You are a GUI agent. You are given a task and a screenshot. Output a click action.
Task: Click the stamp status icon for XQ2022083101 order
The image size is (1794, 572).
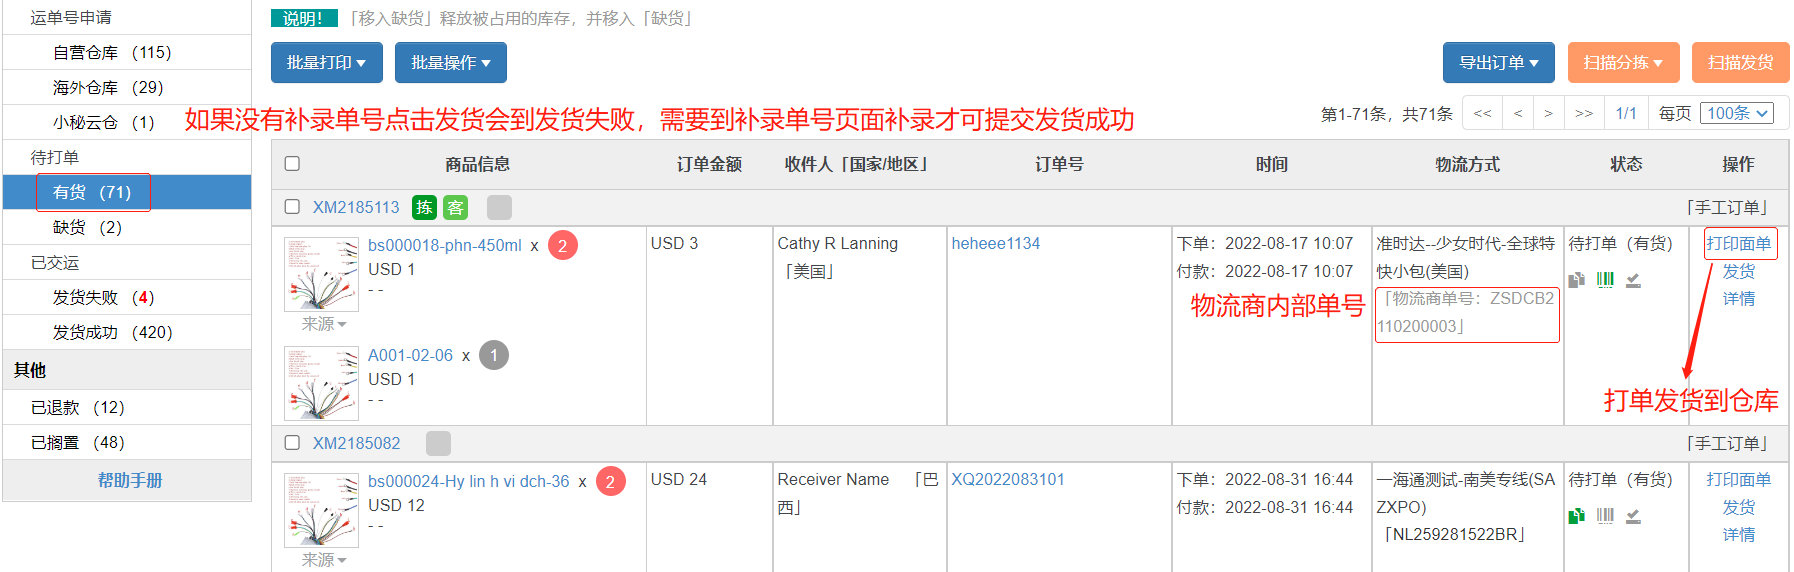coord(1633,516)
